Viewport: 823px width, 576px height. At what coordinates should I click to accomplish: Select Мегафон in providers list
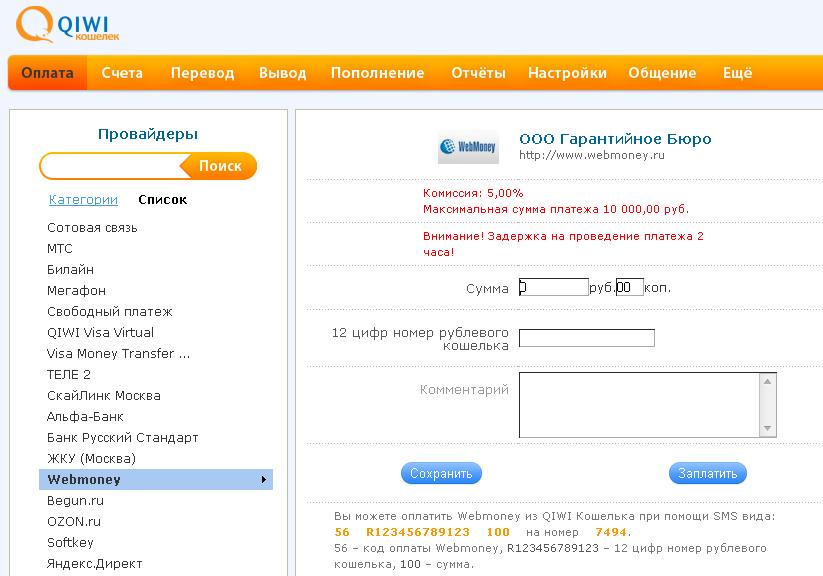[x=76, y=290]
